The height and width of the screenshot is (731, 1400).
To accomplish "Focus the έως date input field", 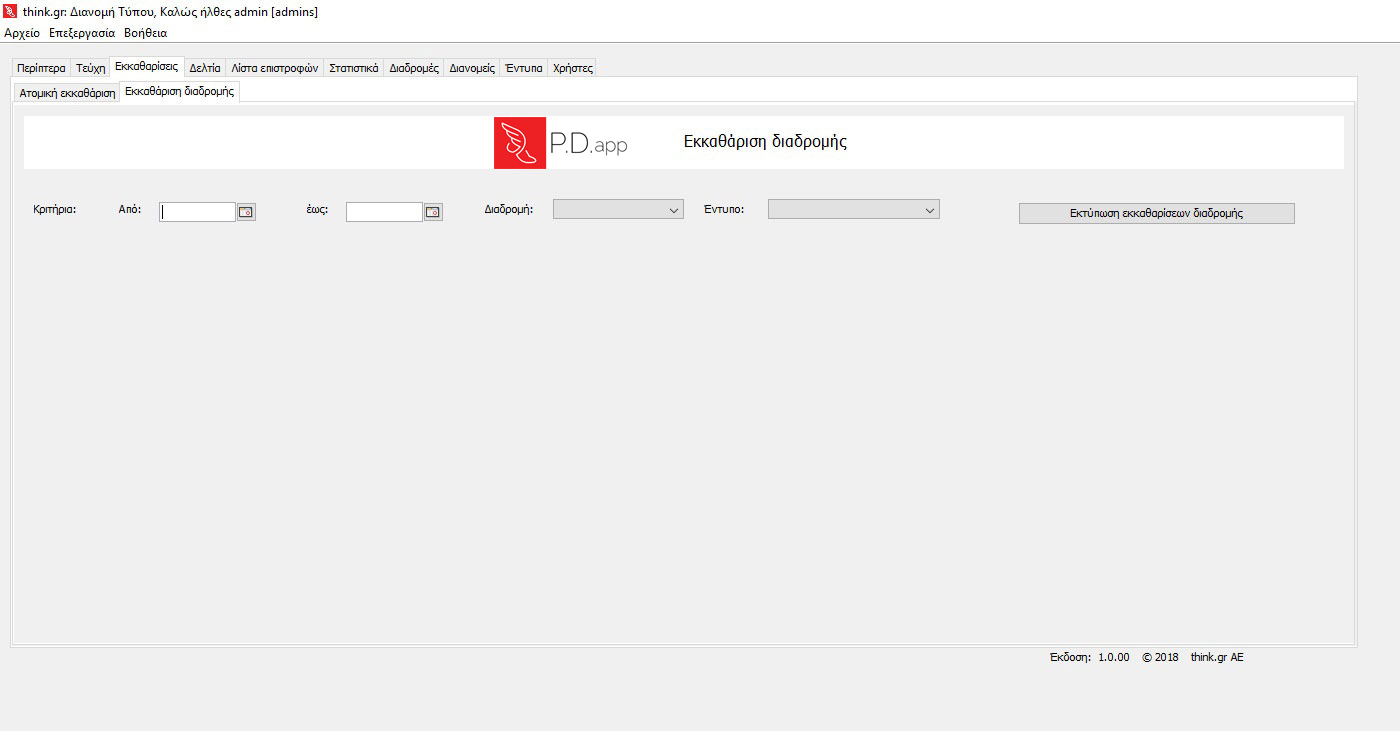I will [x=384, y=212].
